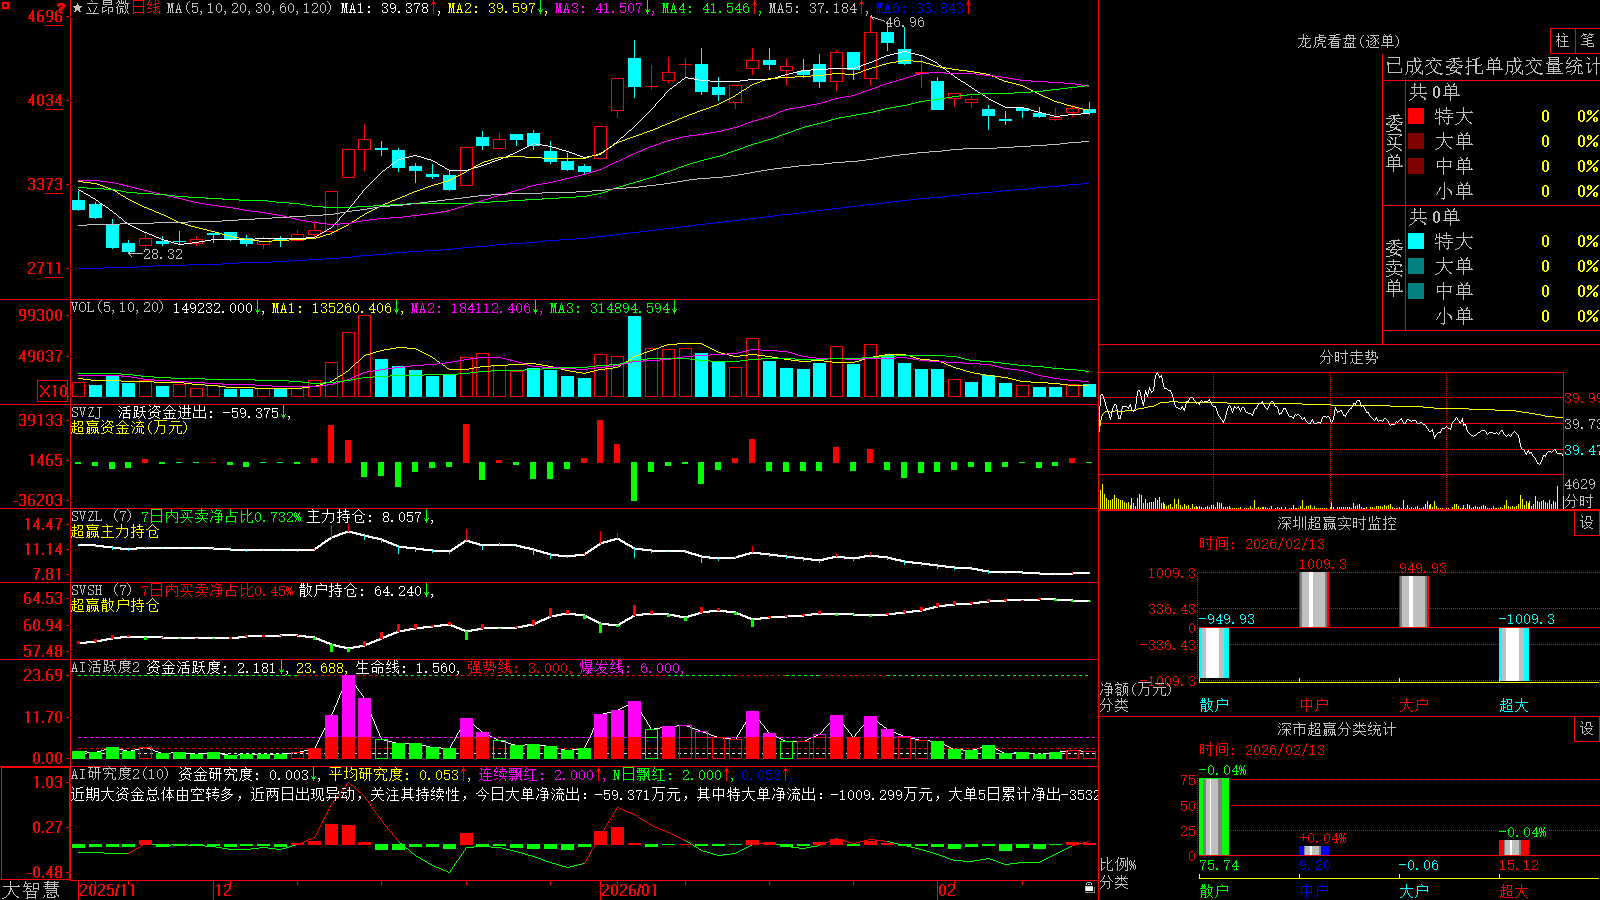Image resolution: width=1600 pixels, height=900 pixels.
Task: Toggle the 笔 tick-view button
Action: (x=1588, y=40)
